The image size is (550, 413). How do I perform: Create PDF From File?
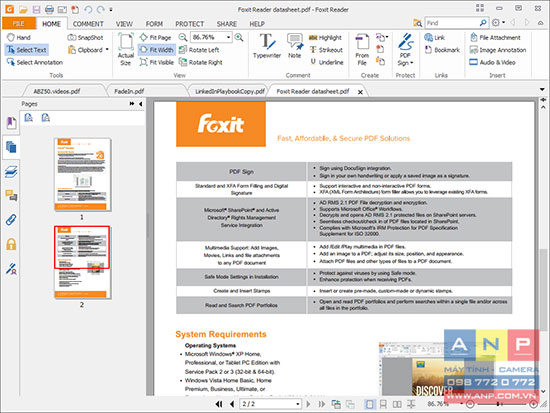click(362, 49)
